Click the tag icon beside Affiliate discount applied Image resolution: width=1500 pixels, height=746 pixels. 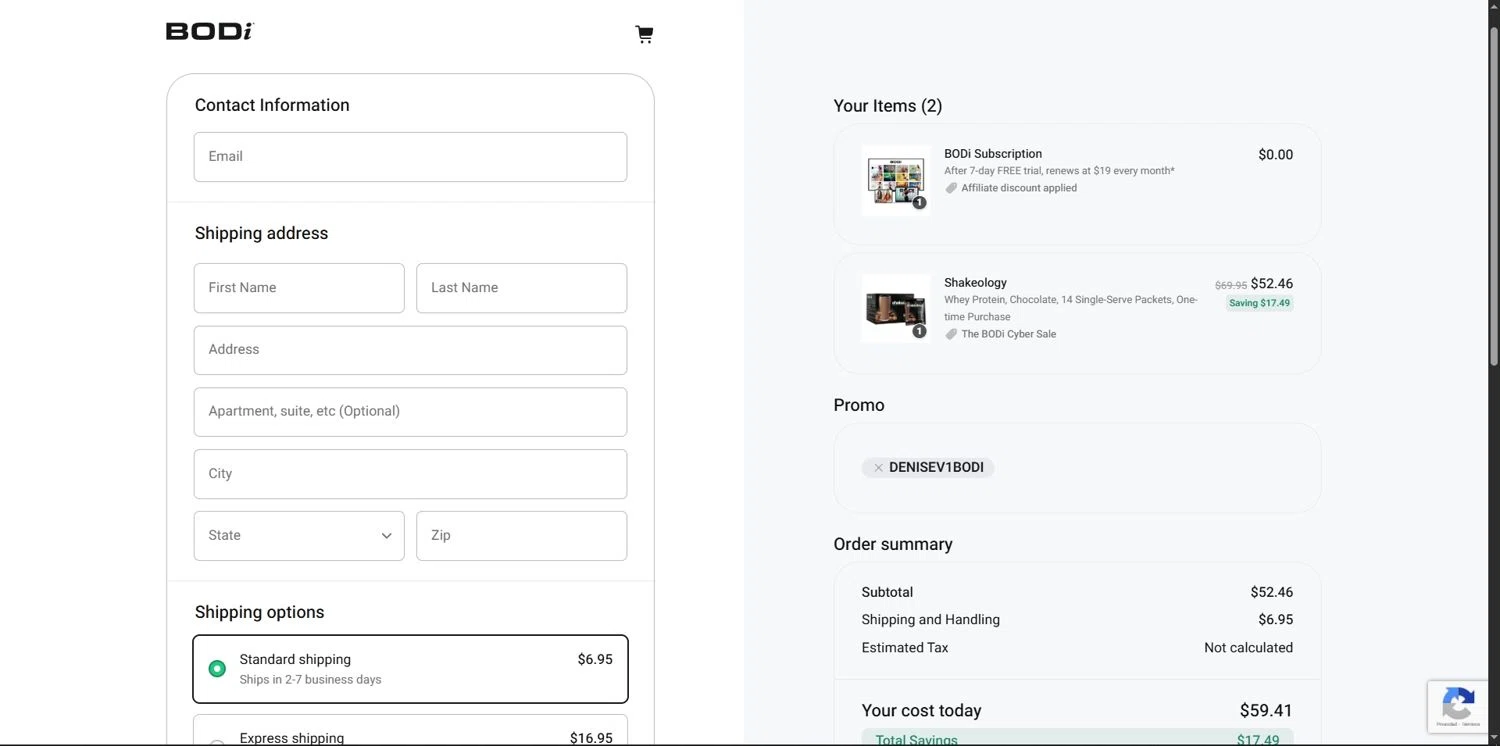point(951,188)
